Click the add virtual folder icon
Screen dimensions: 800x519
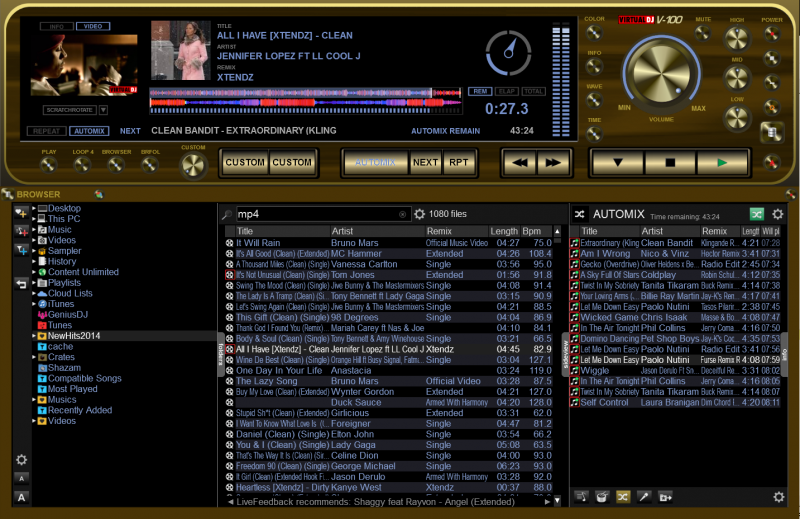(21, 231)
